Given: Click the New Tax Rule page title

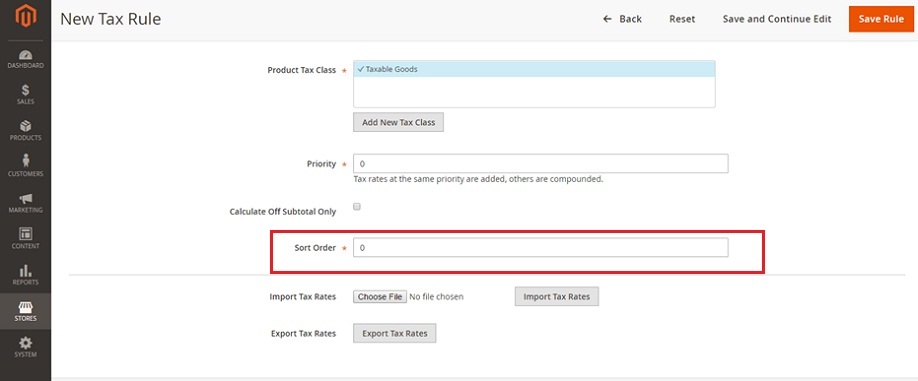Looking at the screenshot, I should pos(111,19).
